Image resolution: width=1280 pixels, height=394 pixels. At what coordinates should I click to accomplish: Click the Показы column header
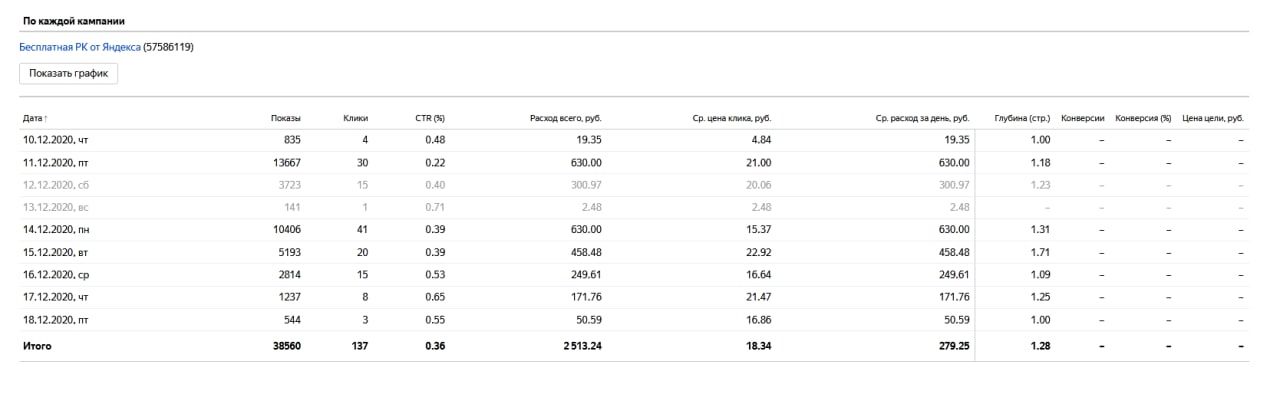coord(285,118)
